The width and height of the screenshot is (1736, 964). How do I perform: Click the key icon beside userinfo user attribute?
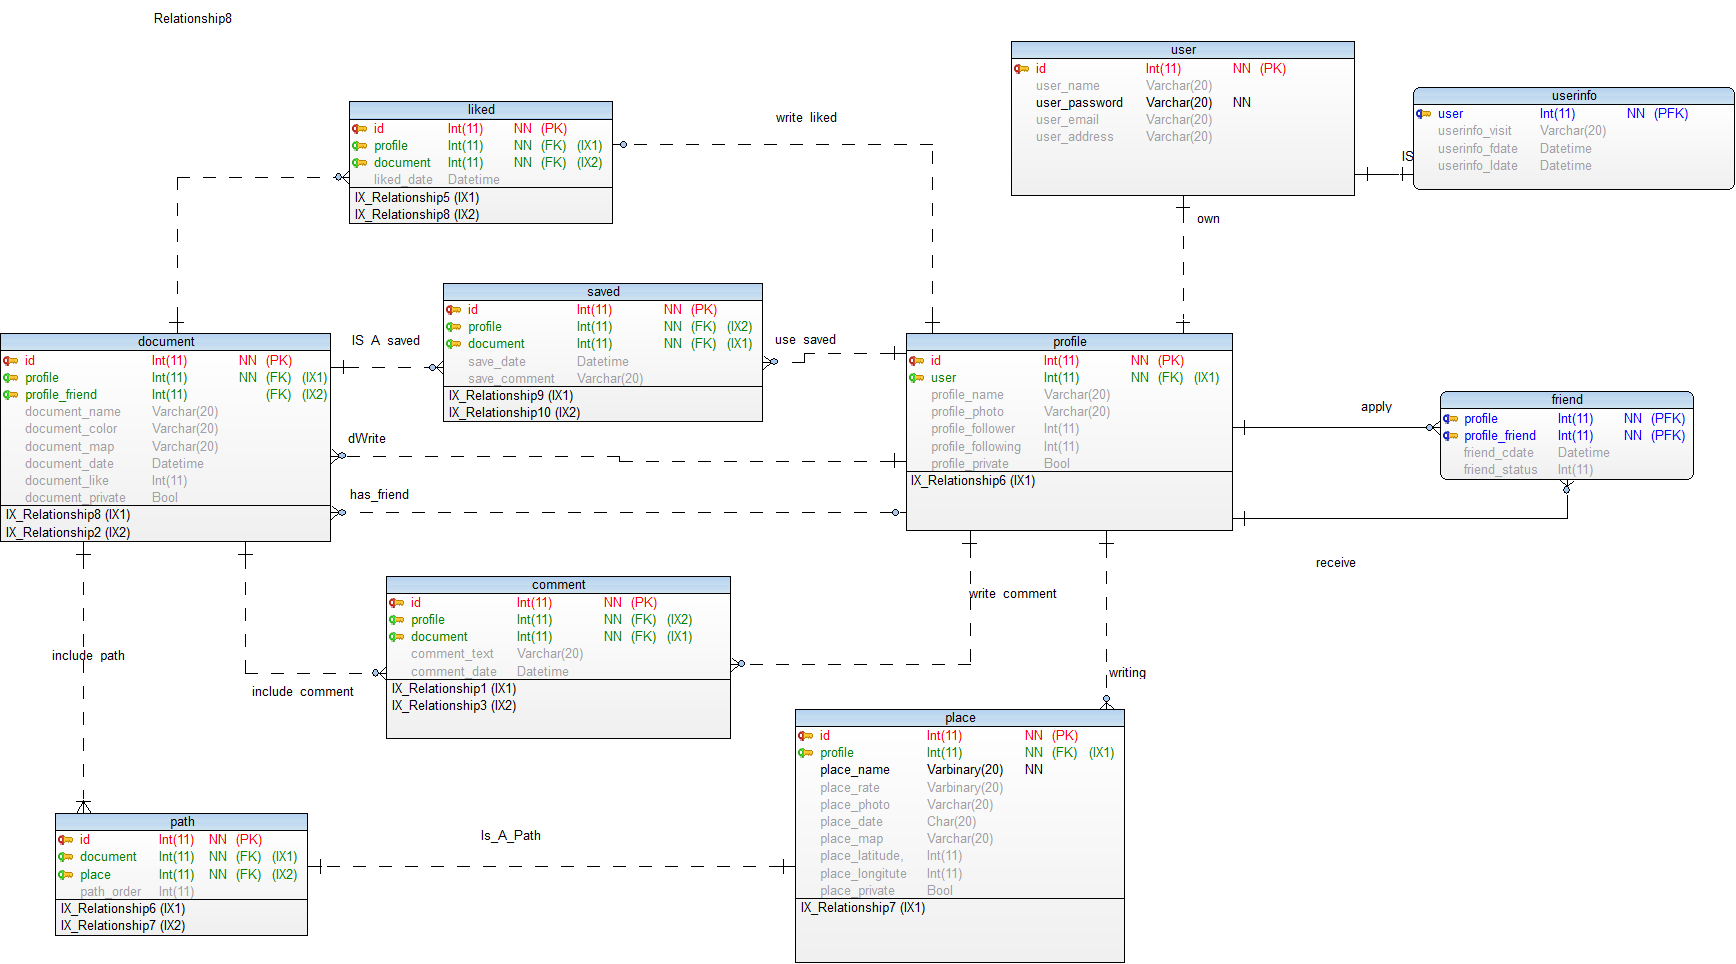(1424, 114)
